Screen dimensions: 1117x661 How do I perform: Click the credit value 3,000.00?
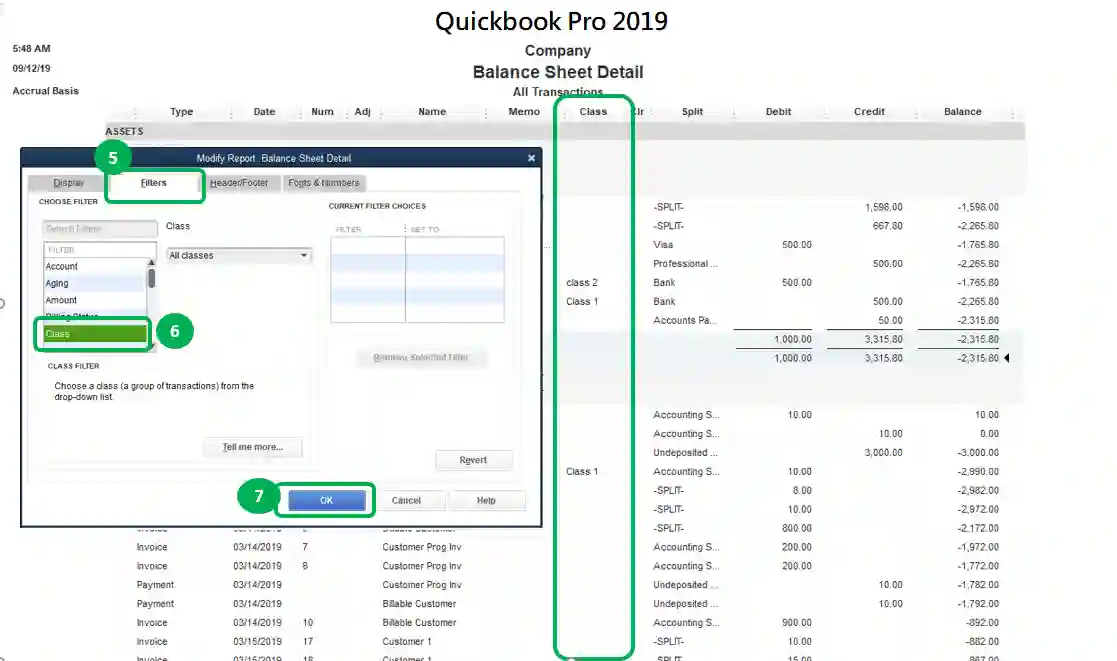tap(883, 453)
